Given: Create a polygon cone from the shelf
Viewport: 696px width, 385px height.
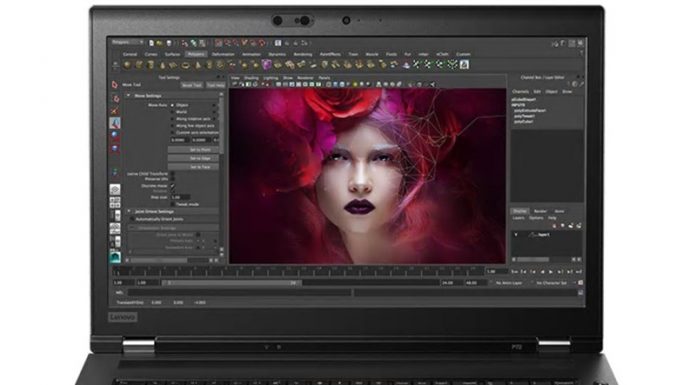Looking at the screenshot, I should tap(162, 65).
